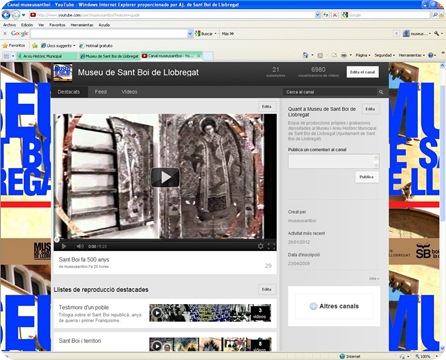
Task: Click the magnifier beside the IE search box
Action: 435,15
